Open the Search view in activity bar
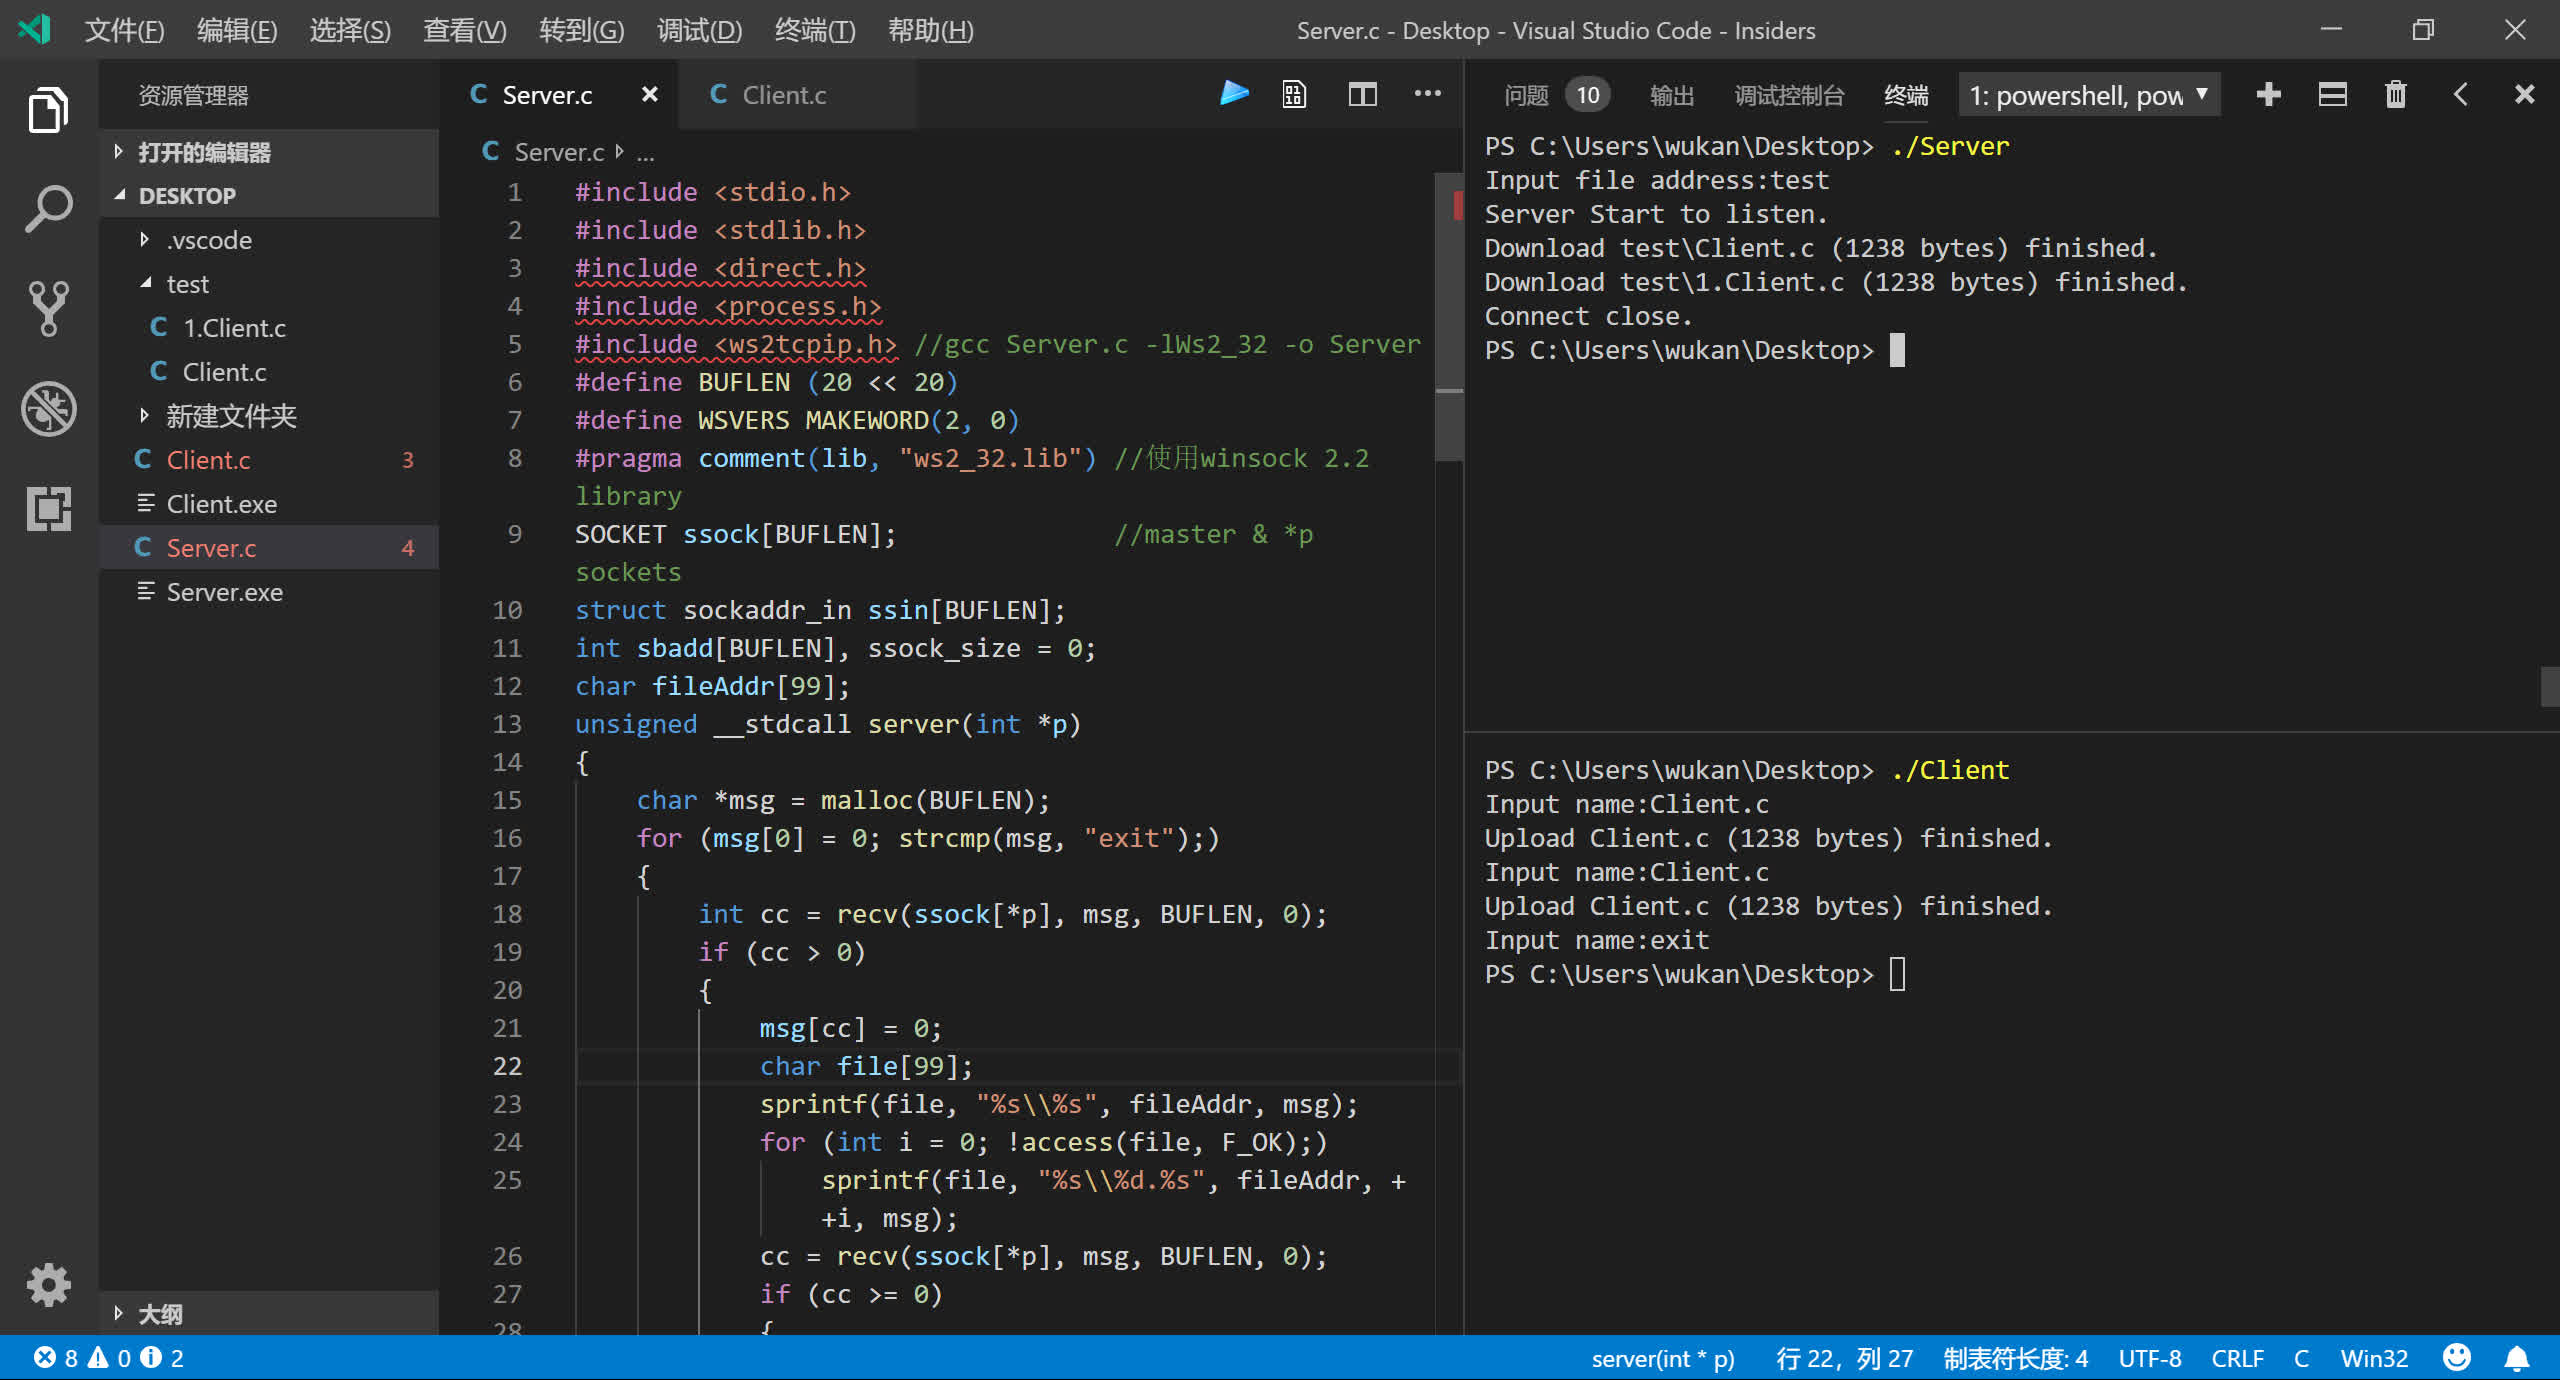 tap(48, 209)
